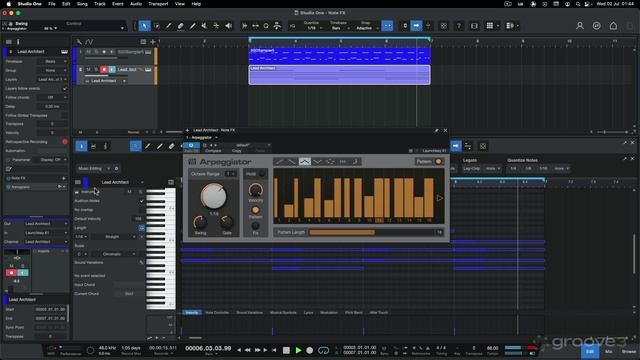This screenshot has width=640, height=360.
Task: Click the arpeggiator Gate knob
Action: (x=227, y=222)
